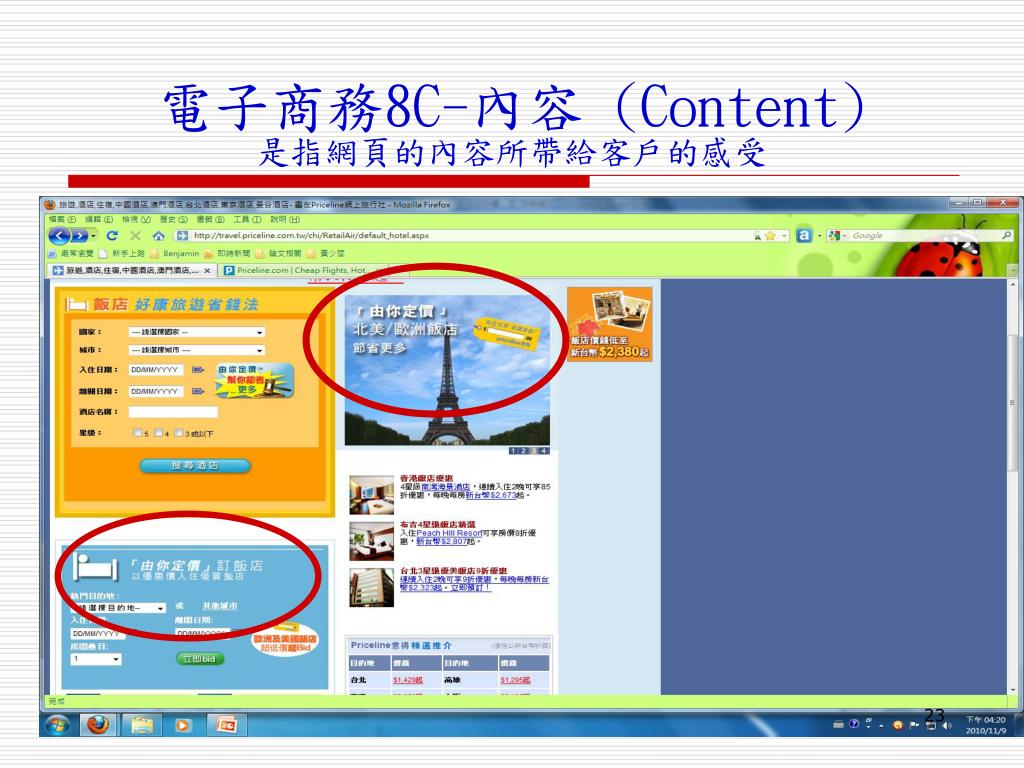The width and height of the screenshot is (1024, 768).
Task: Stop loading with the X toolbar icon
Action: (x=135, y=236)
